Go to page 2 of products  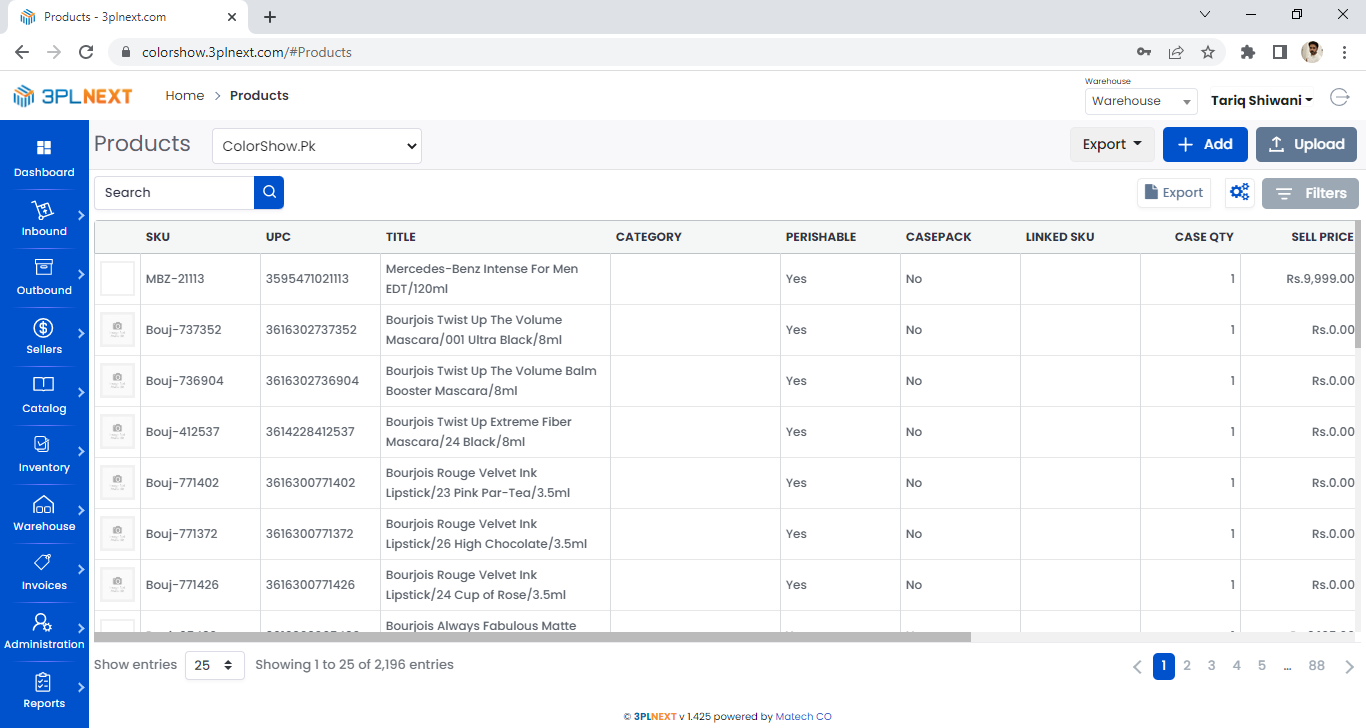pyautogui.click(x=1187, y=666)
